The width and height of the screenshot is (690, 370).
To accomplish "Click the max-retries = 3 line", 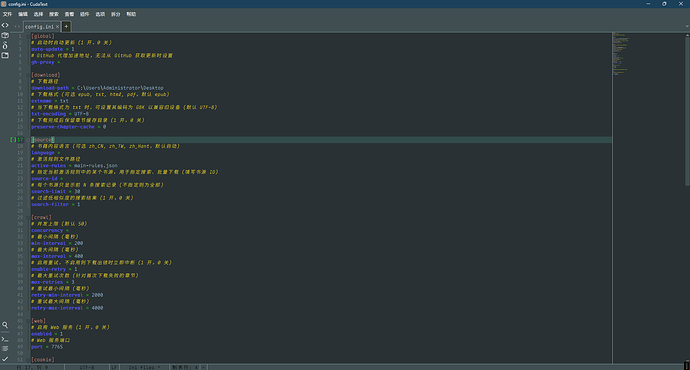I will coord(53,282).
